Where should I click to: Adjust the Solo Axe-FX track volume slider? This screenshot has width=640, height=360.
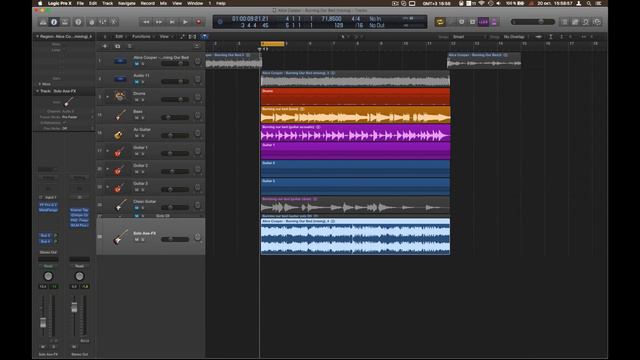click(175, 239)
